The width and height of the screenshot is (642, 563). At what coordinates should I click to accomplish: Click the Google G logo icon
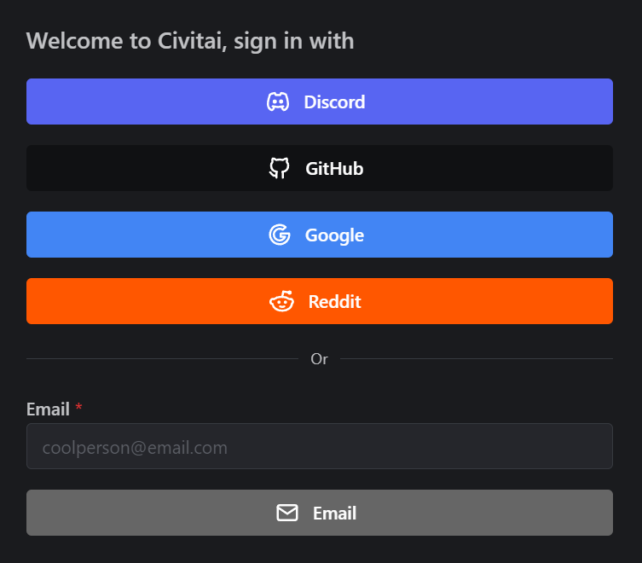[280, 235]
